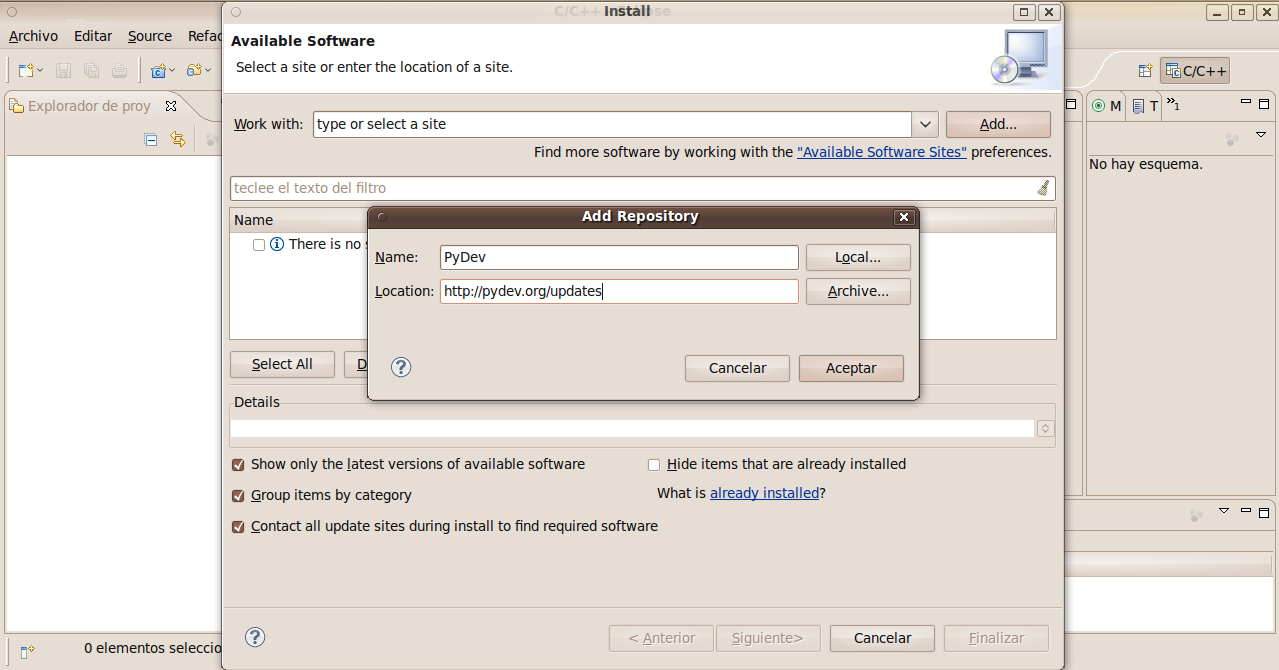The height and width of the screenshot is (670, 1279).
Task: Click the Save All icon in Eclipse toolbar
Action: pos(91,70)
